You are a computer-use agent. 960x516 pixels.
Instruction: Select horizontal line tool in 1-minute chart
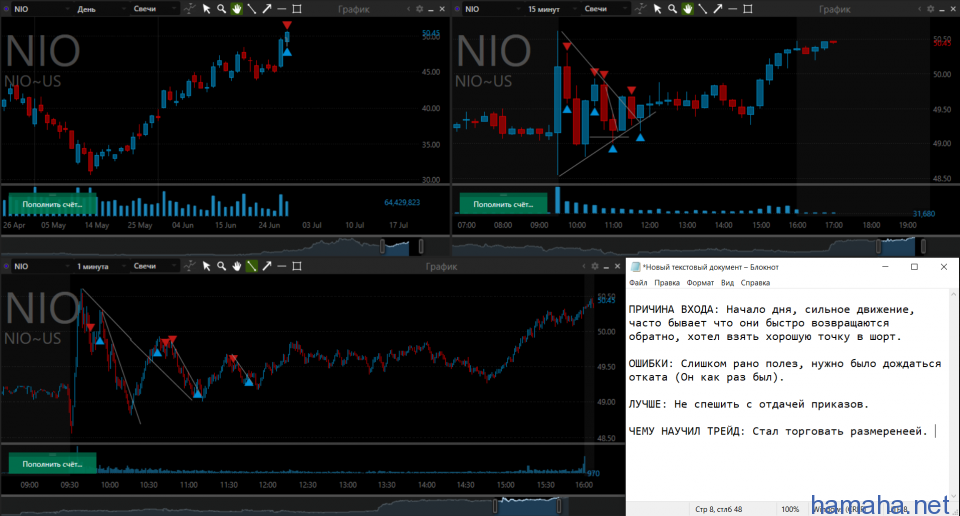pyautogui.click(x=282, y=266)
